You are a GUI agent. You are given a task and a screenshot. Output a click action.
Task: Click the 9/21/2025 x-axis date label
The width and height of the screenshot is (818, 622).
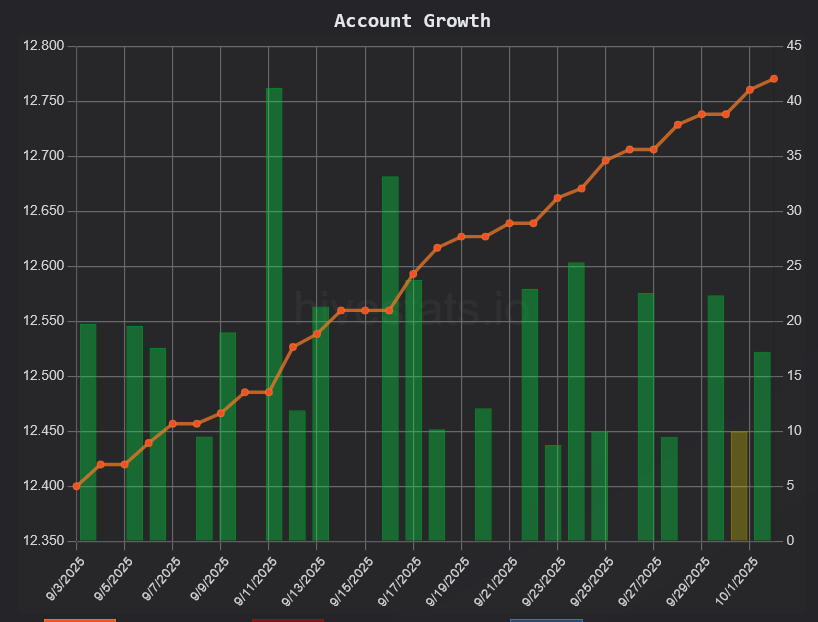[495, 578]
